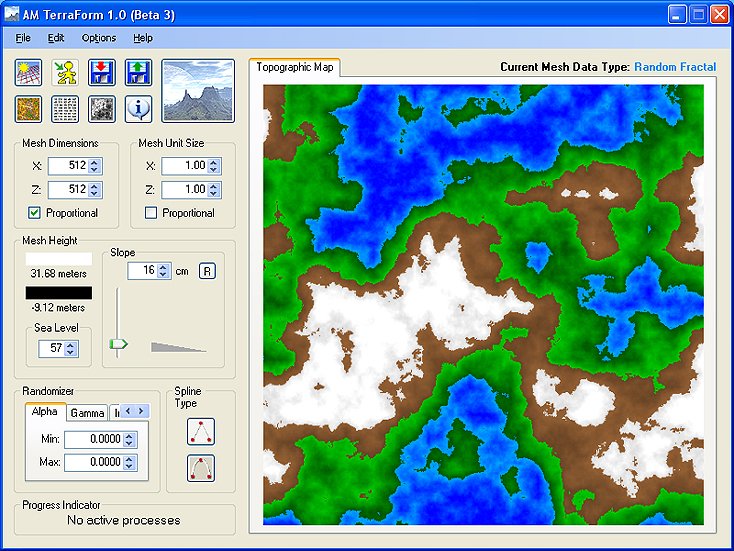Open the File menu
Viewport: 734px width, 551px height.
23,38
